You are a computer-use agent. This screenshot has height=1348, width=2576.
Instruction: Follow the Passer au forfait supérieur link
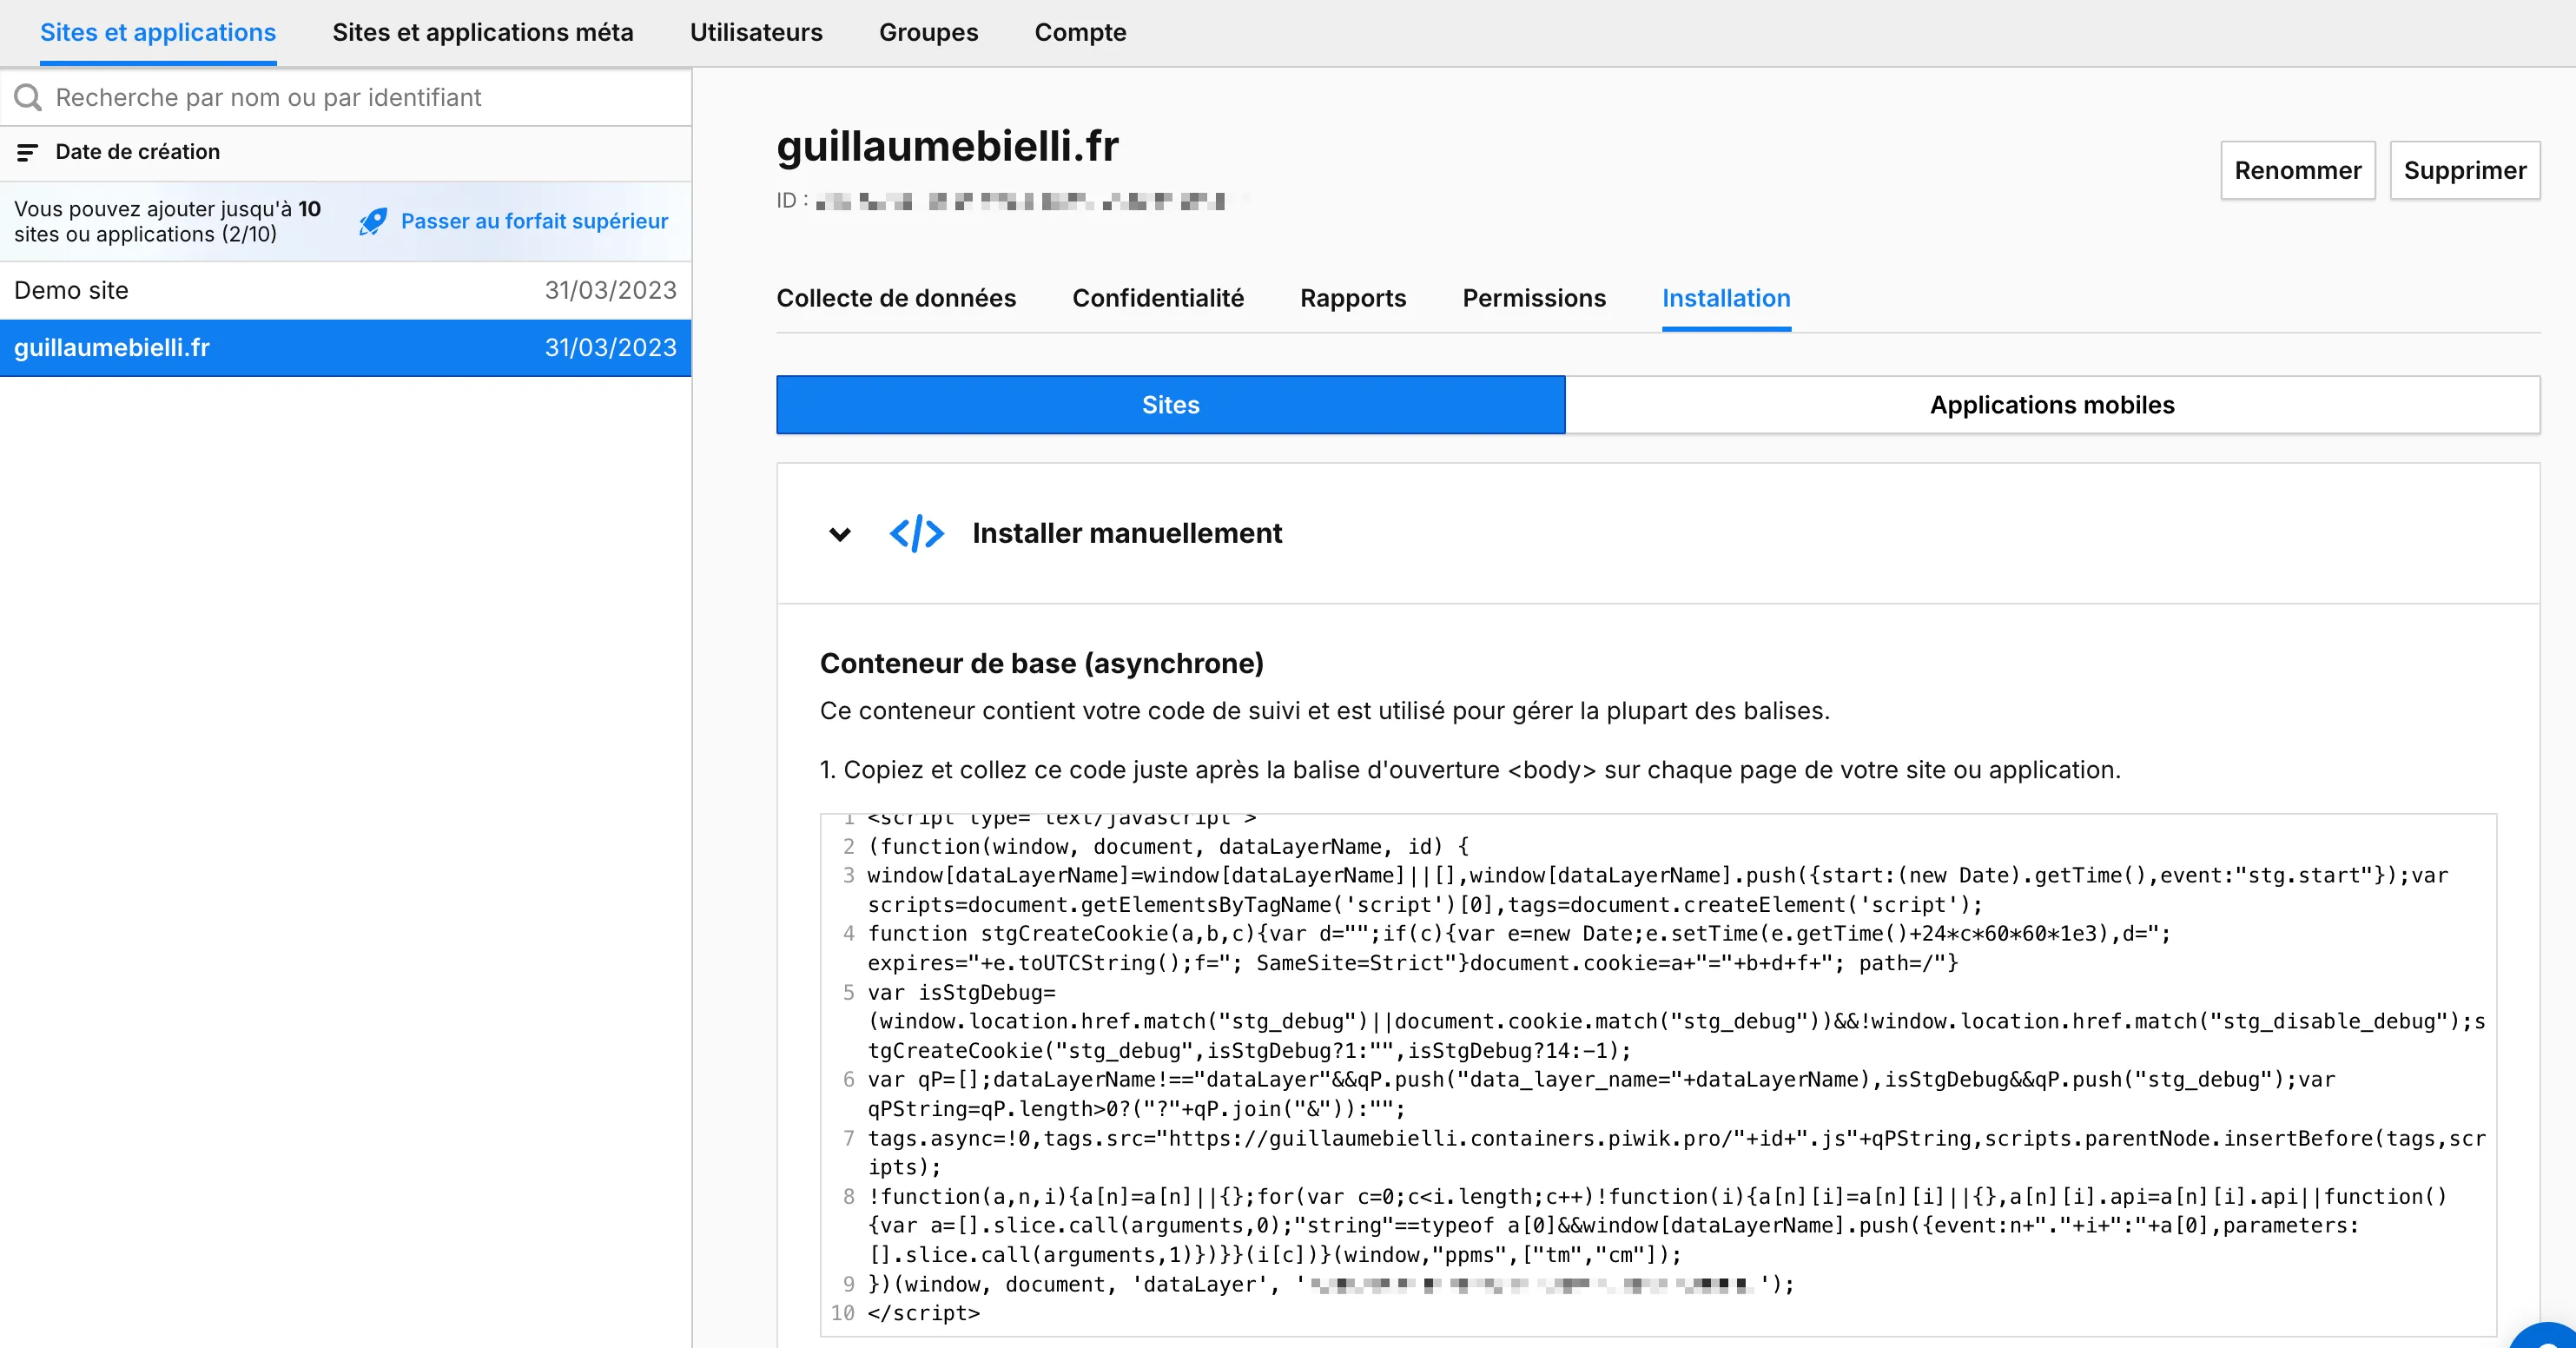click(x=534, y=221)
